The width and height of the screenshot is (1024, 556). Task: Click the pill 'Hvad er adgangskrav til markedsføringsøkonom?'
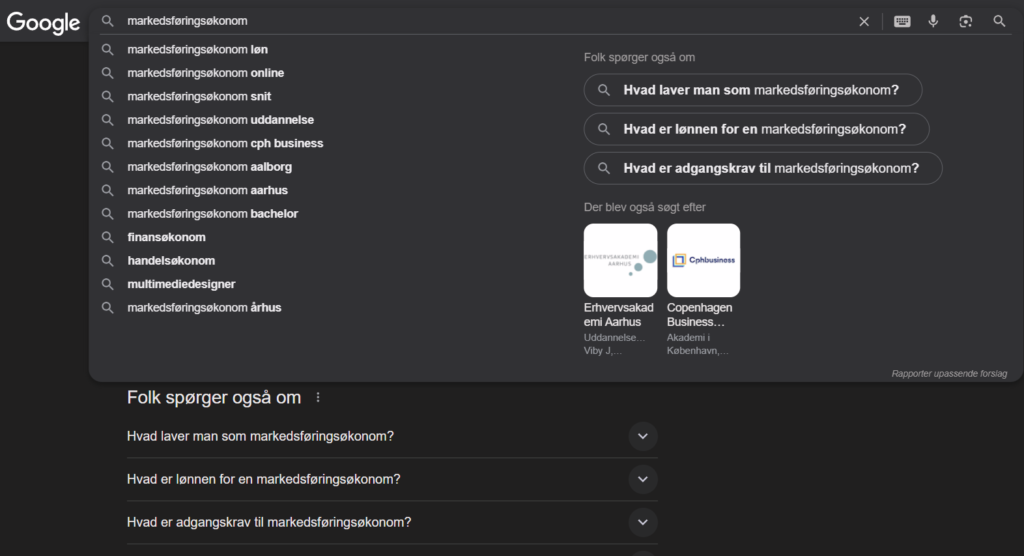(x=763, y=169)
